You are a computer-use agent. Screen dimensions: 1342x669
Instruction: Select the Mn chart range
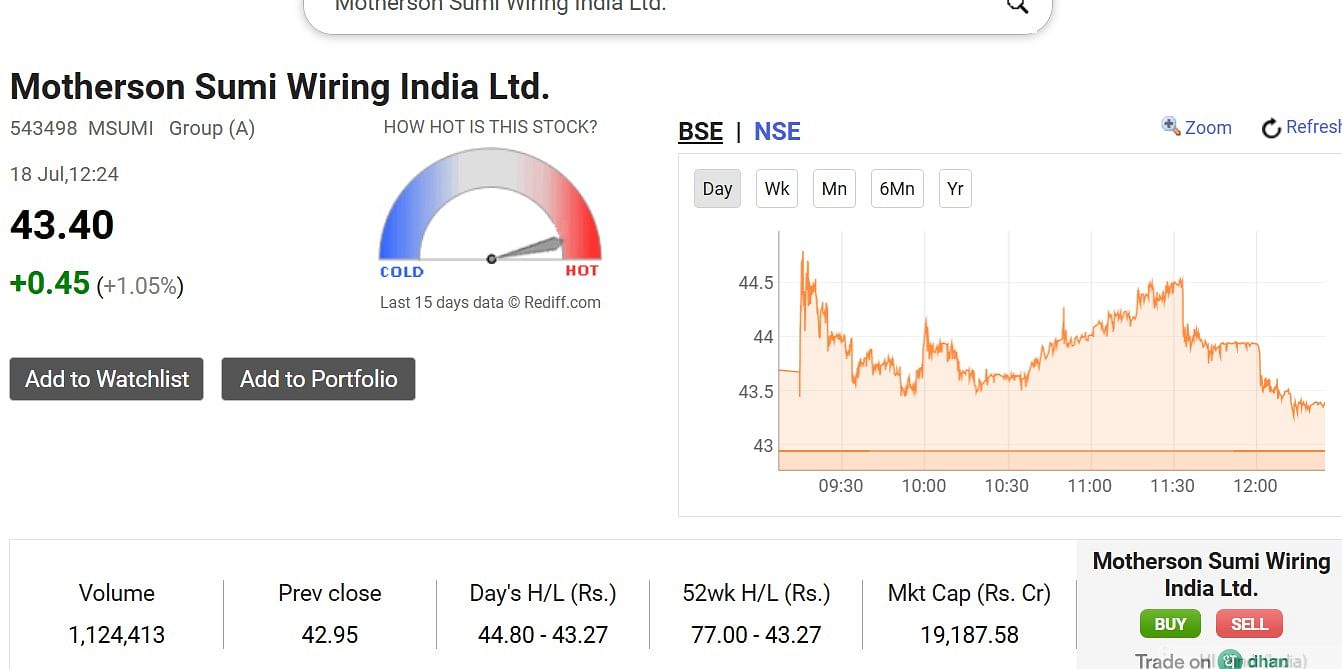(834, 188)
